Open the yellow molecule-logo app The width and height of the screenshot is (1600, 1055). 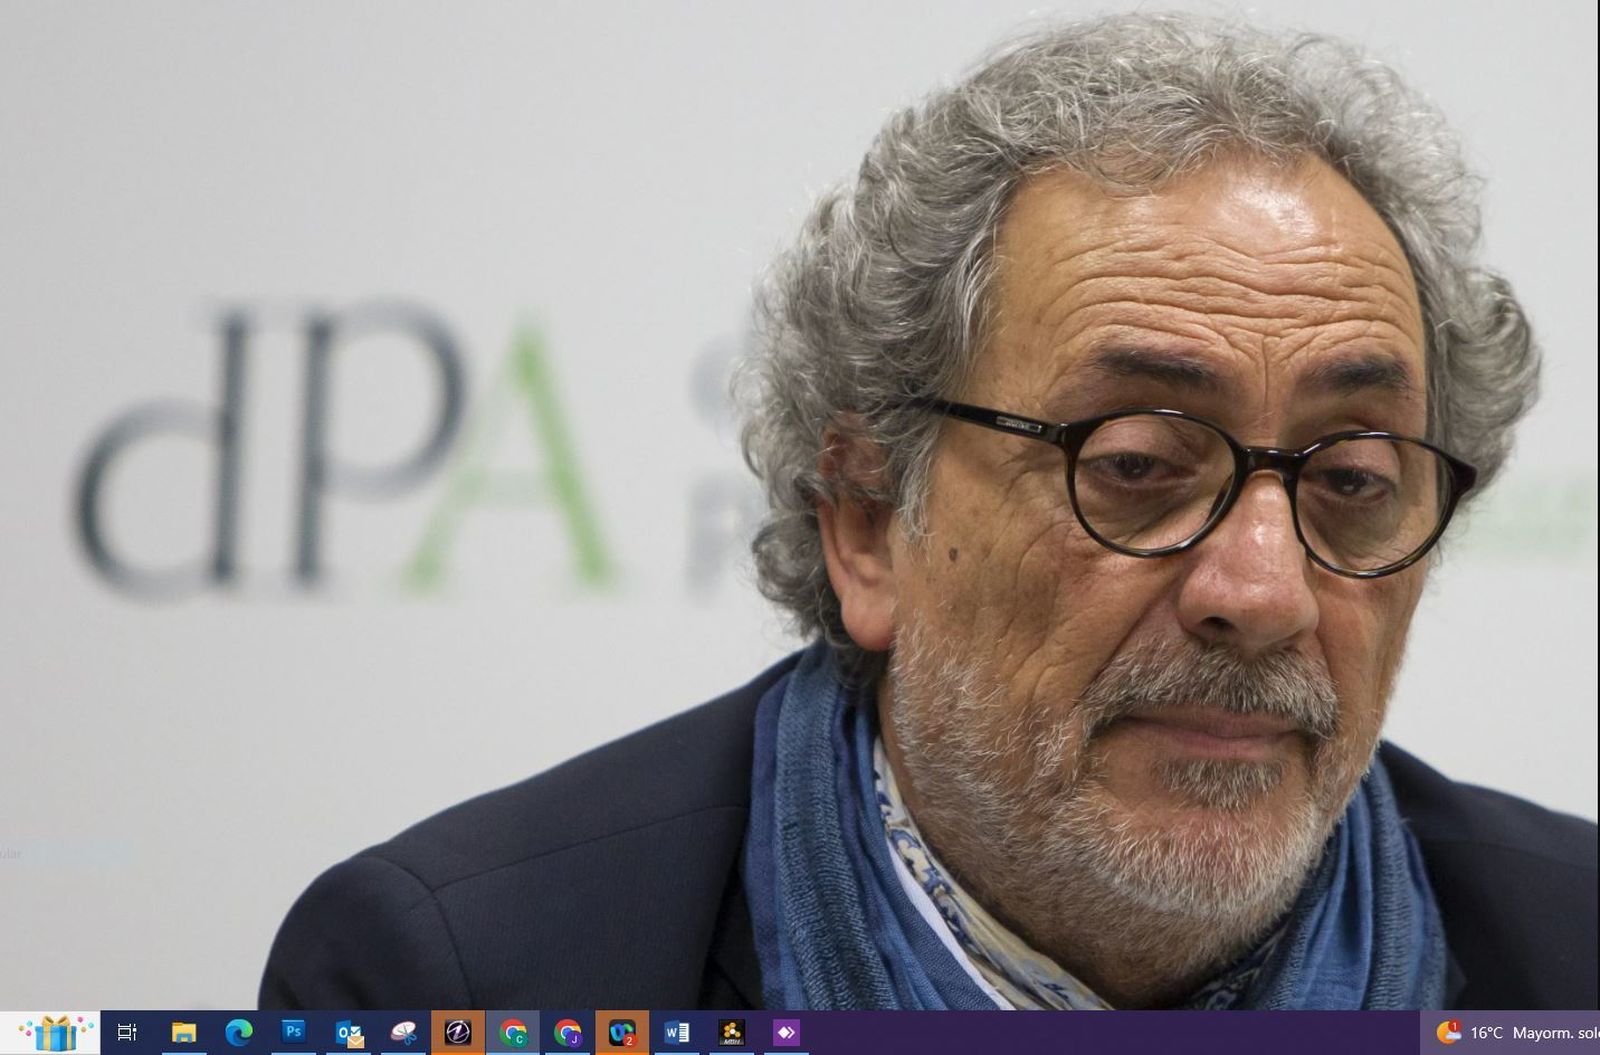tap(732, 1032)
